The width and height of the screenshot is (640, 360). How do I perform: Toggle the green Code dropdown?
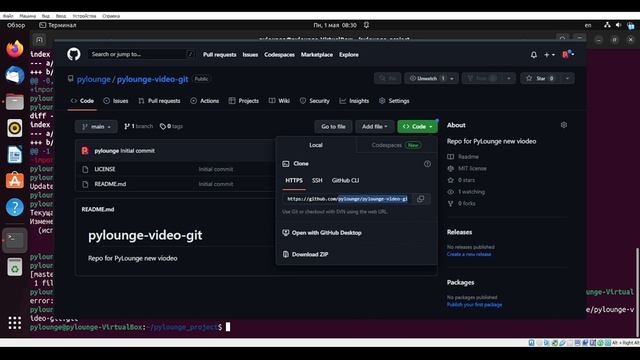[417, 127]
